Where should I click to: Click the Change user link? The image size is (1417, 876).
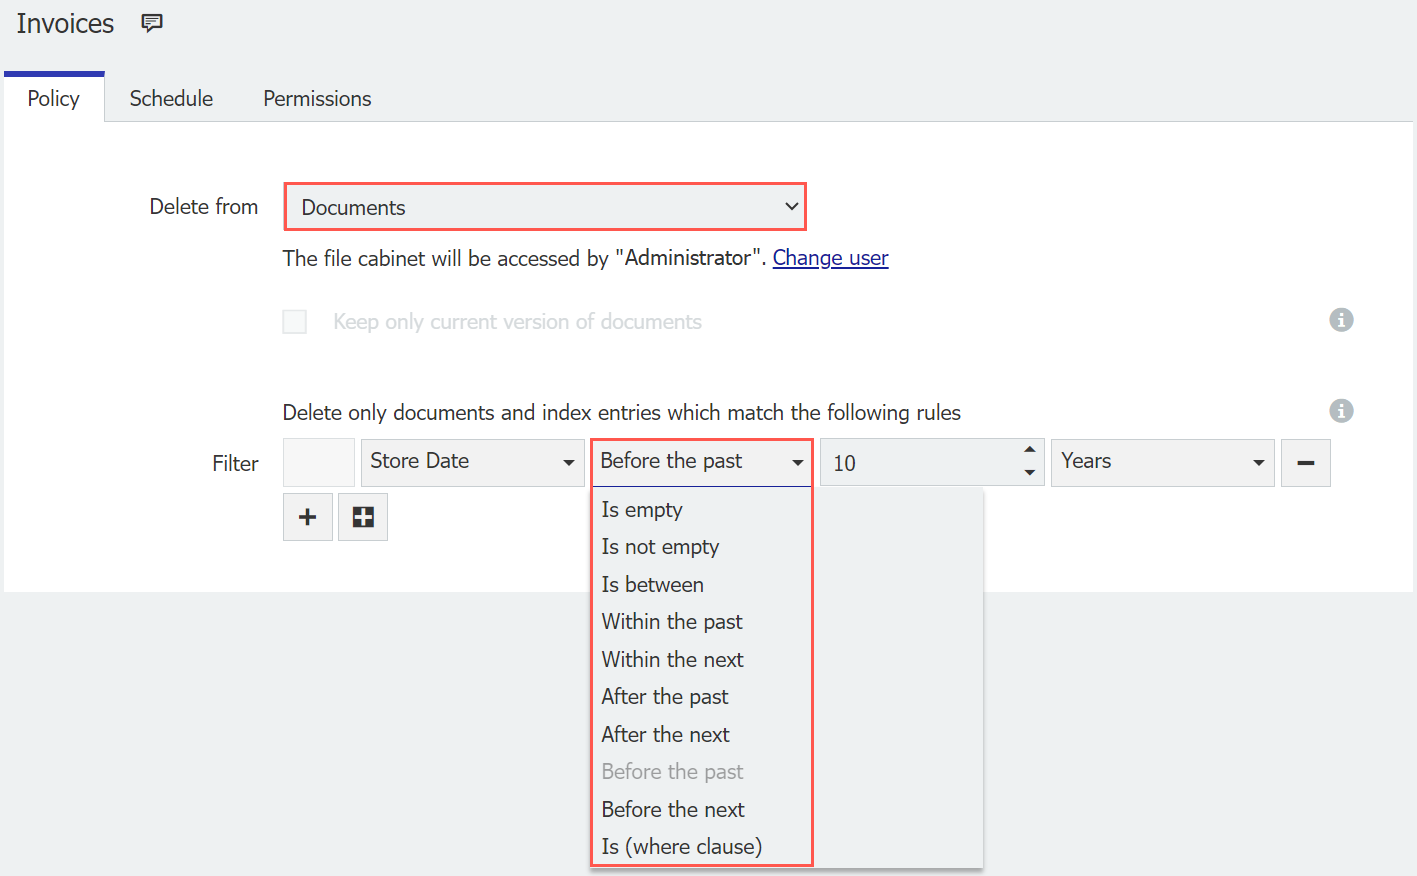click(x=830, y=258)
